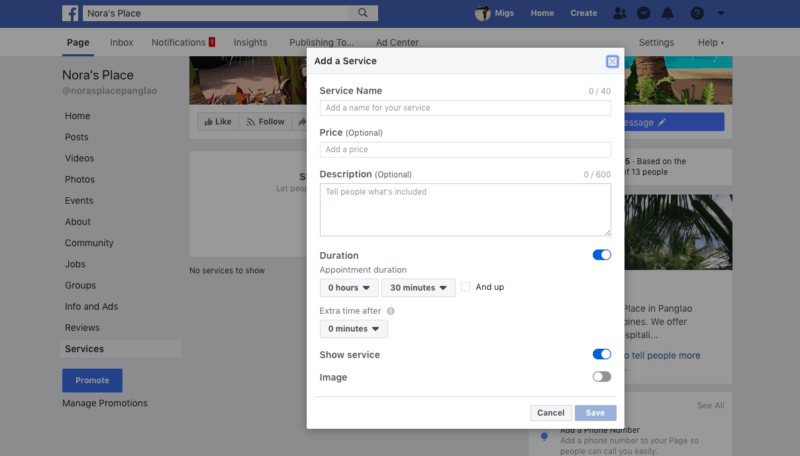Open Posts in the page sidebar
The image size is (800, 456).
click(77, 137)
